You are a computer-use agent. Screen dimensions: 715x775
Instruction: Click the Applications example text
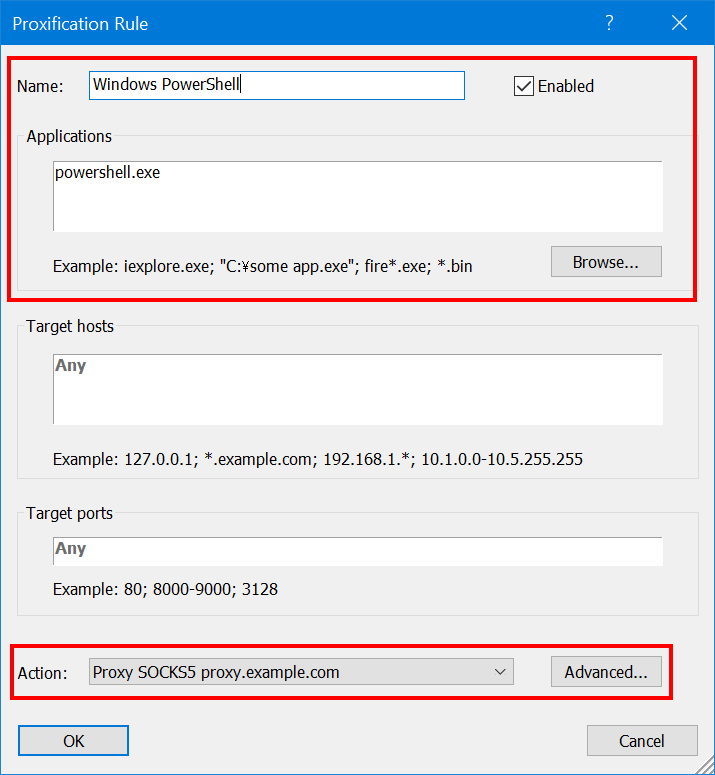coord(262,266)
